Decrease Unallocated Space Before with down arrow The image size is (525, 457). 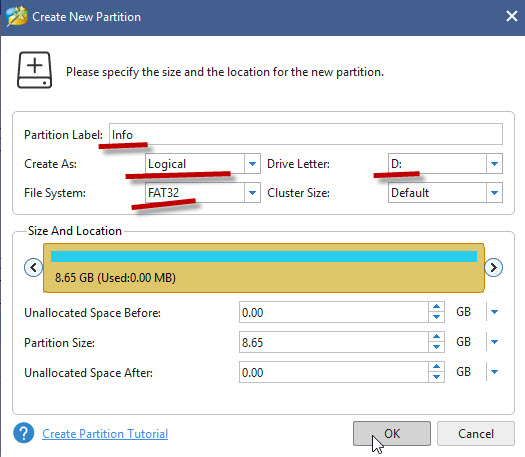pyautogui.click(x=436, y=317)
